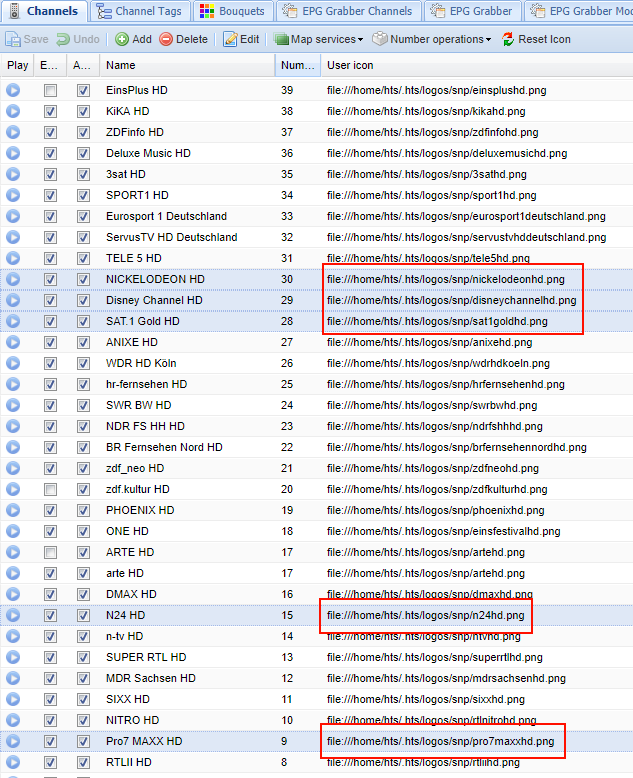Delete the selected channel

[184, 39]
